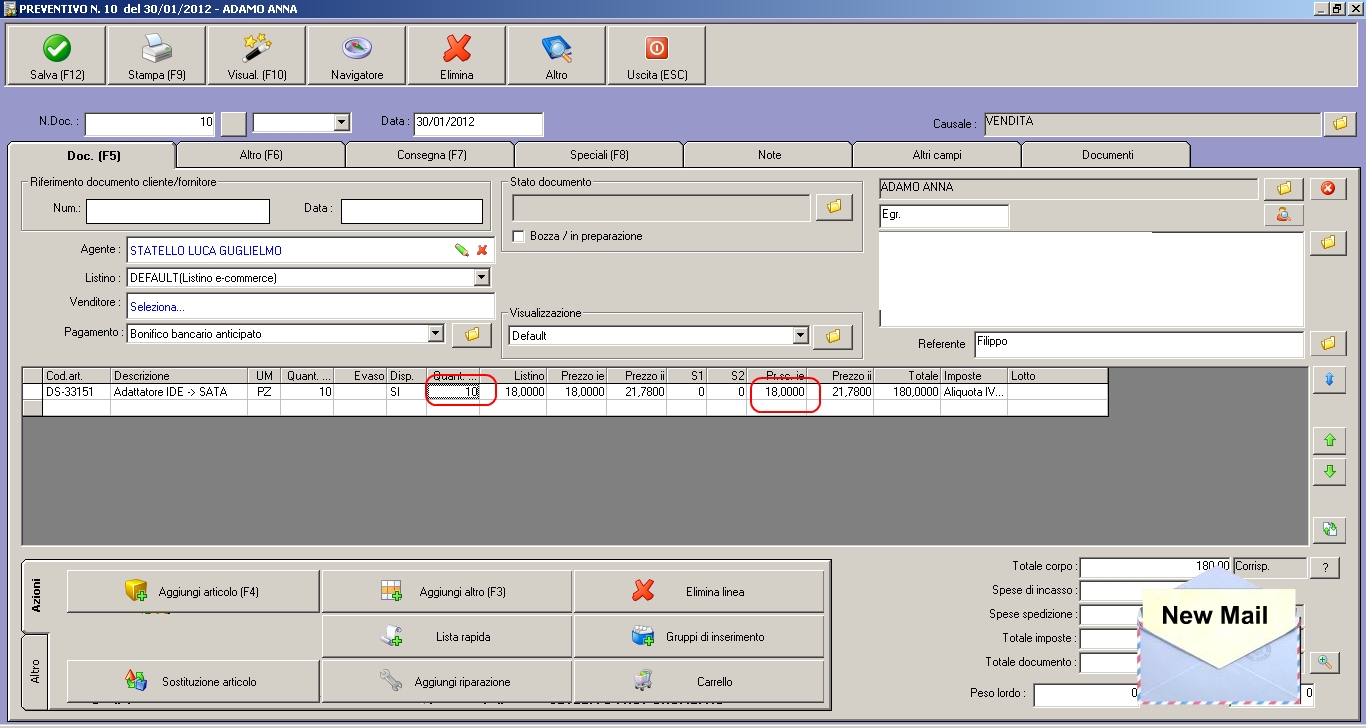The height and width of the screenshot is (728, 1366).
Task: Search customer with person magnifier icon
Action: tap(1284, 214)
